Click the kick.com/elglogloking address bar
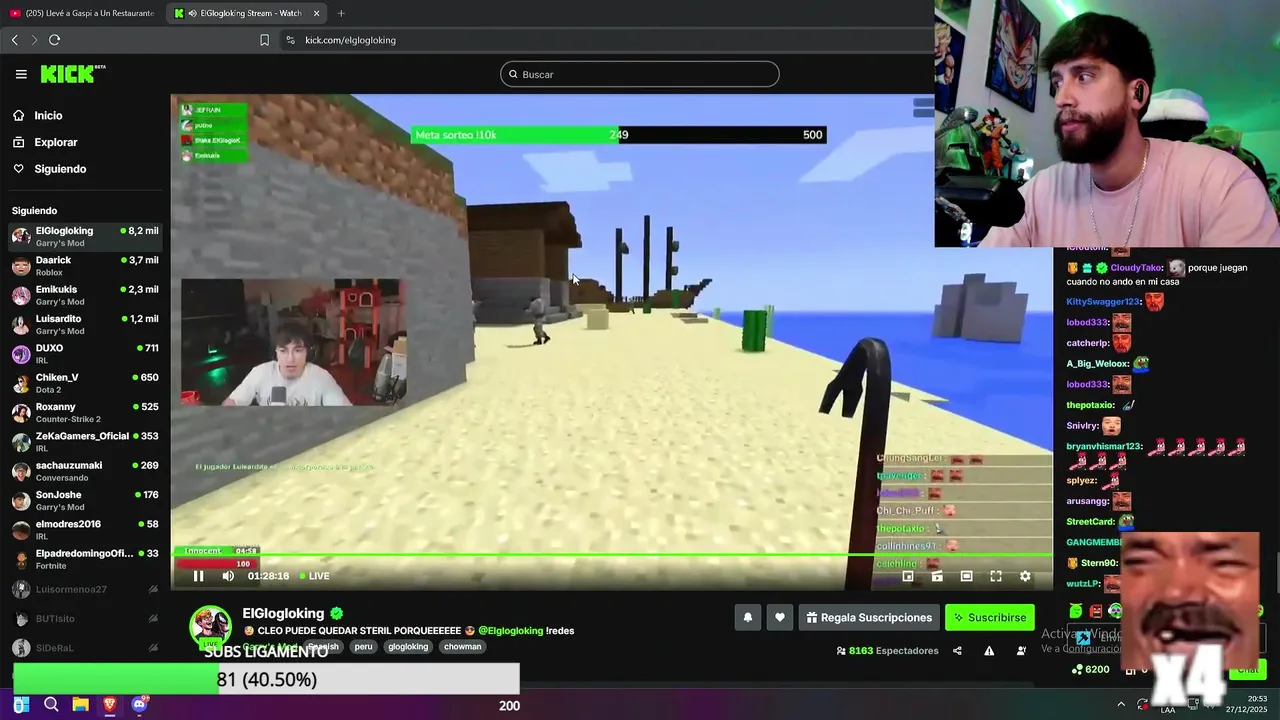Image resolution: width=1280 pixels, height=720 pixels. [x=350, y=40]
